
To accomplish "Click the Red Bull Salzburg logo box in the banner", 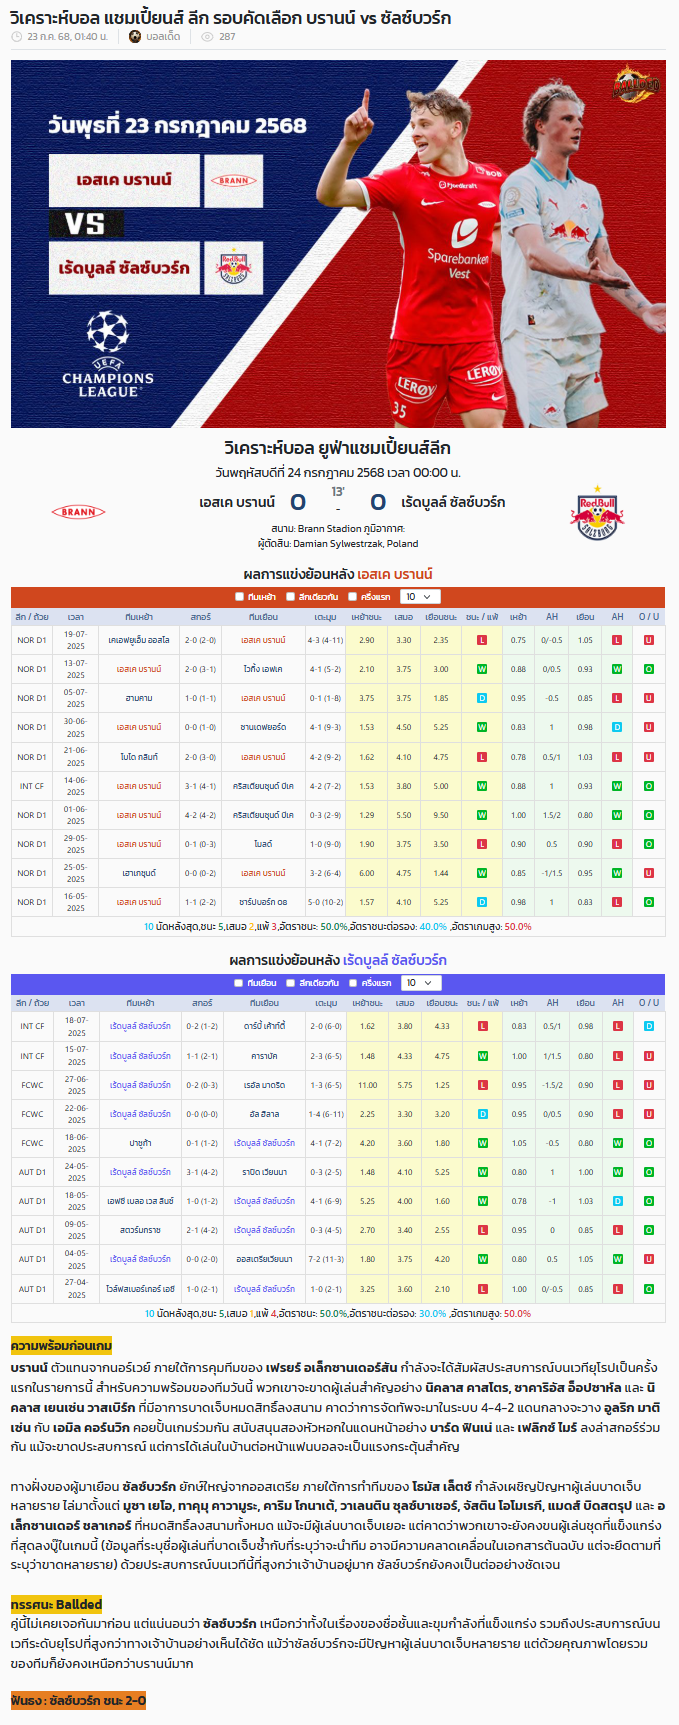I will (234, 268).
